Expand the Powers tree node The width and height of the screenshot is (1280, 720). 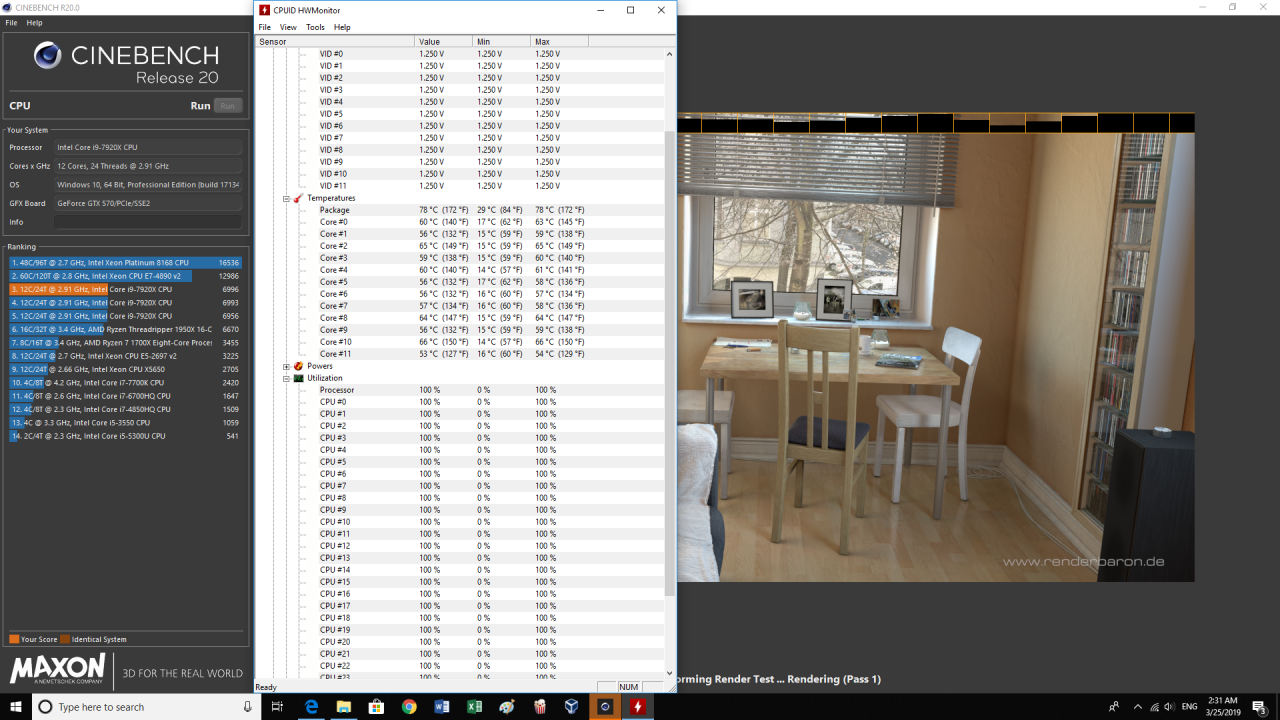coord(286,366)
